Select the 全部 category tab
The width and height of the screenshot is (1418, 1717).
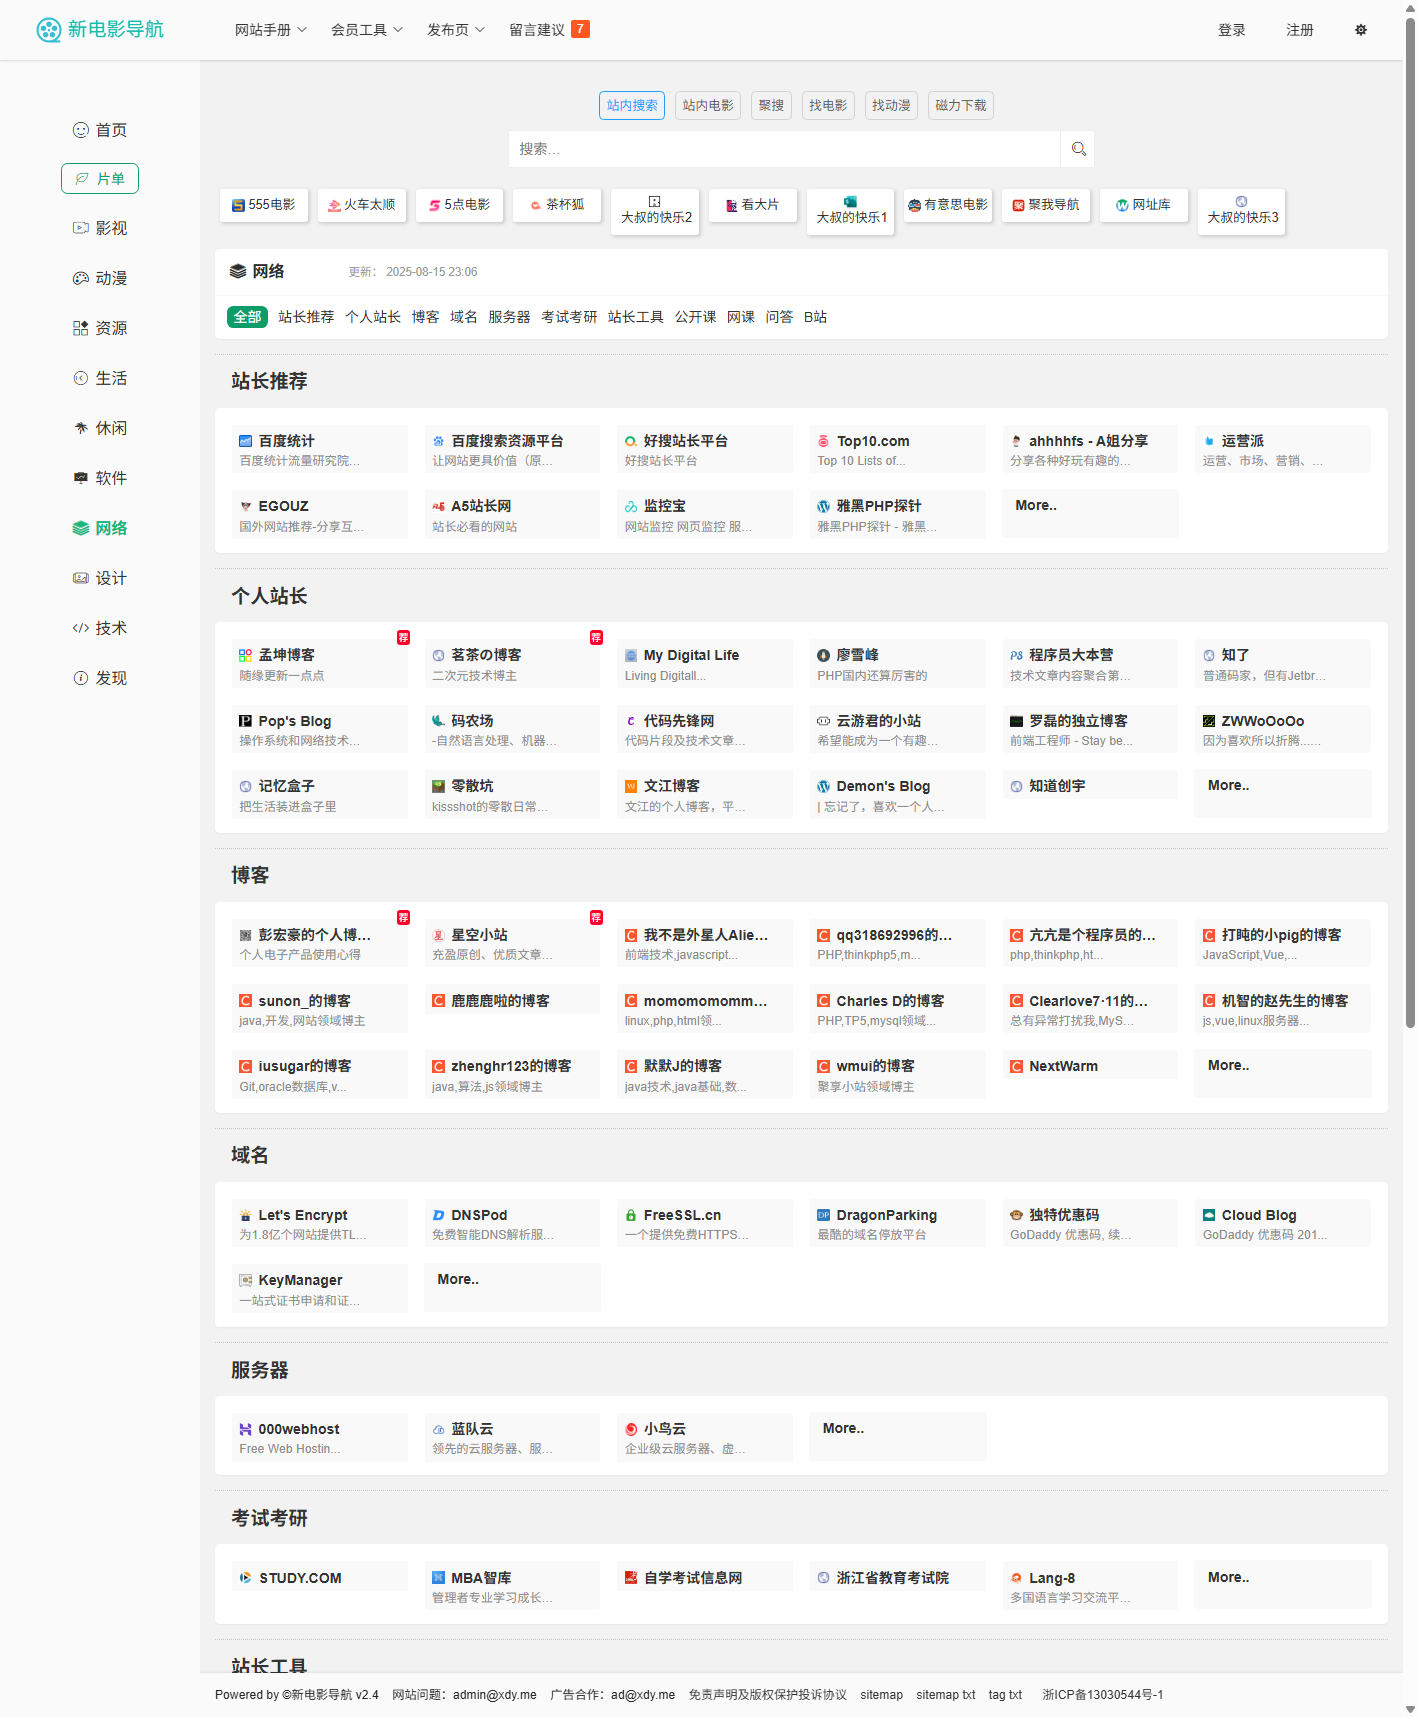point(247,317)
